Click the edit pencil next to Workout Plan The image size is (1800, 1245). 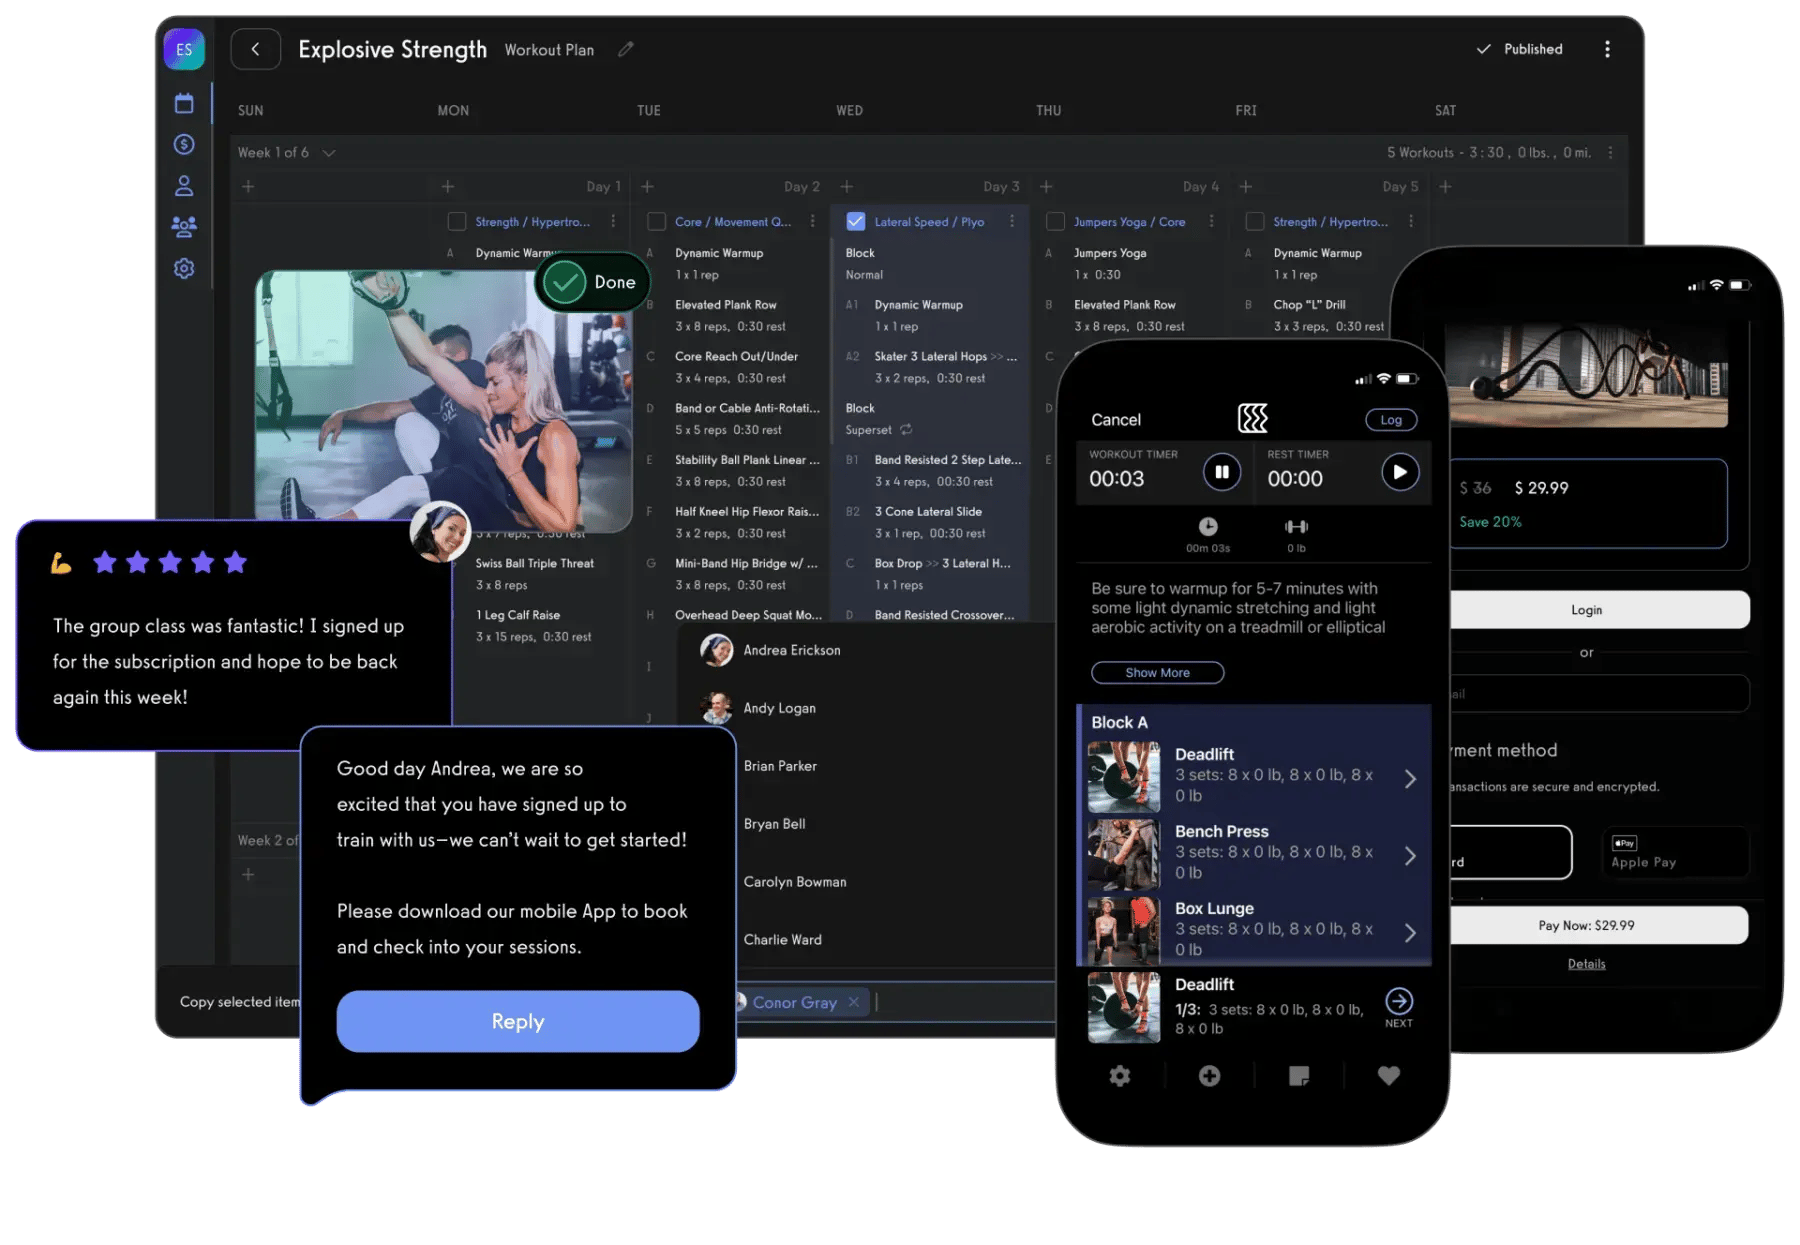tap(626, 49)
